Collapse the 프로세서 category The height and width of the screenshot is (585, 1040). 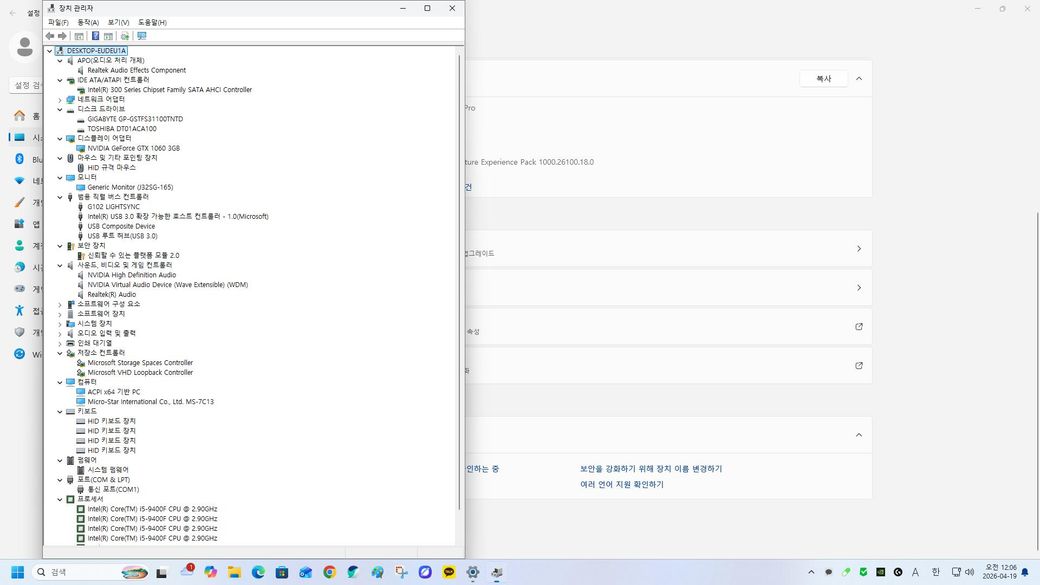pyautogui.click(x=59, y=499)
